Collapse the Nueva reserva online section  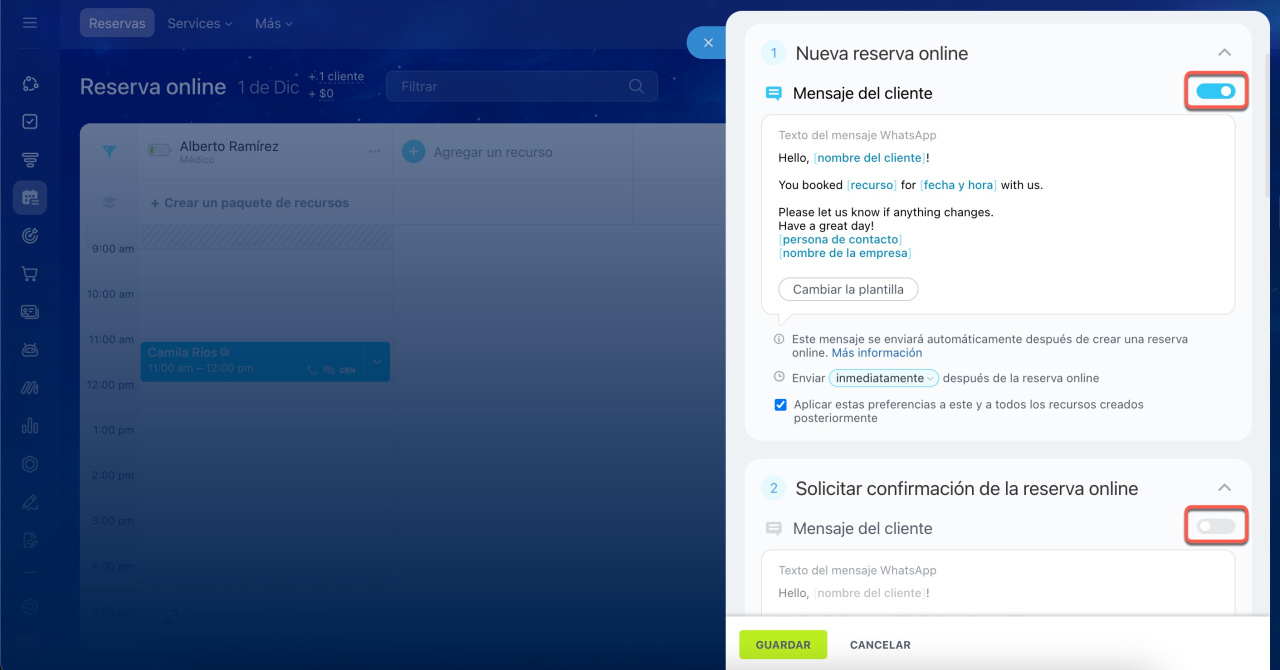[1224, 53]
